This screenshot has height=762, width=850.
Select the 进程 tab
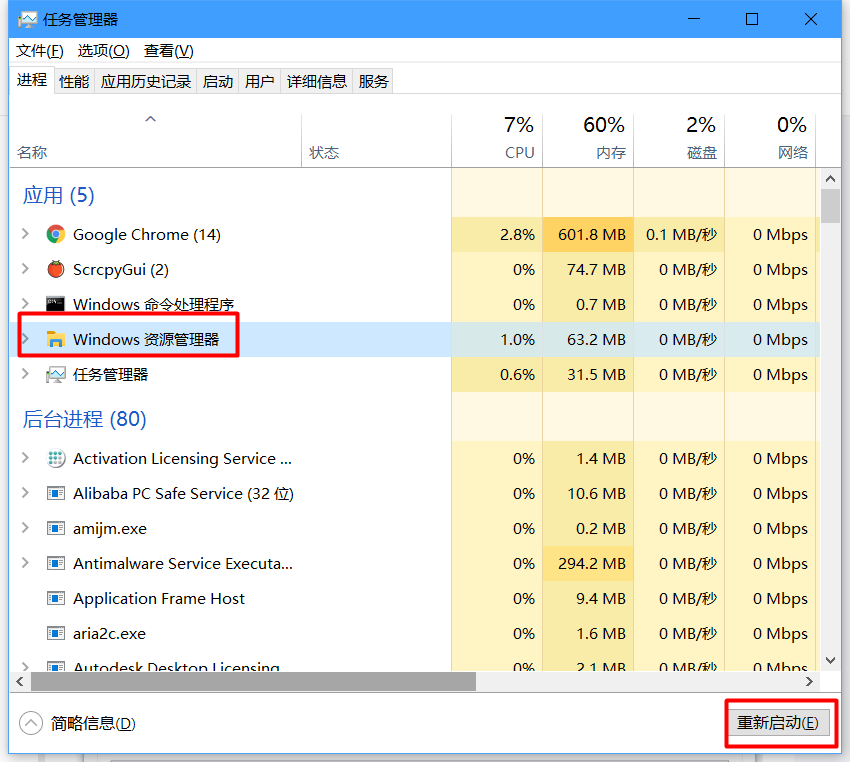coord(32,80)
